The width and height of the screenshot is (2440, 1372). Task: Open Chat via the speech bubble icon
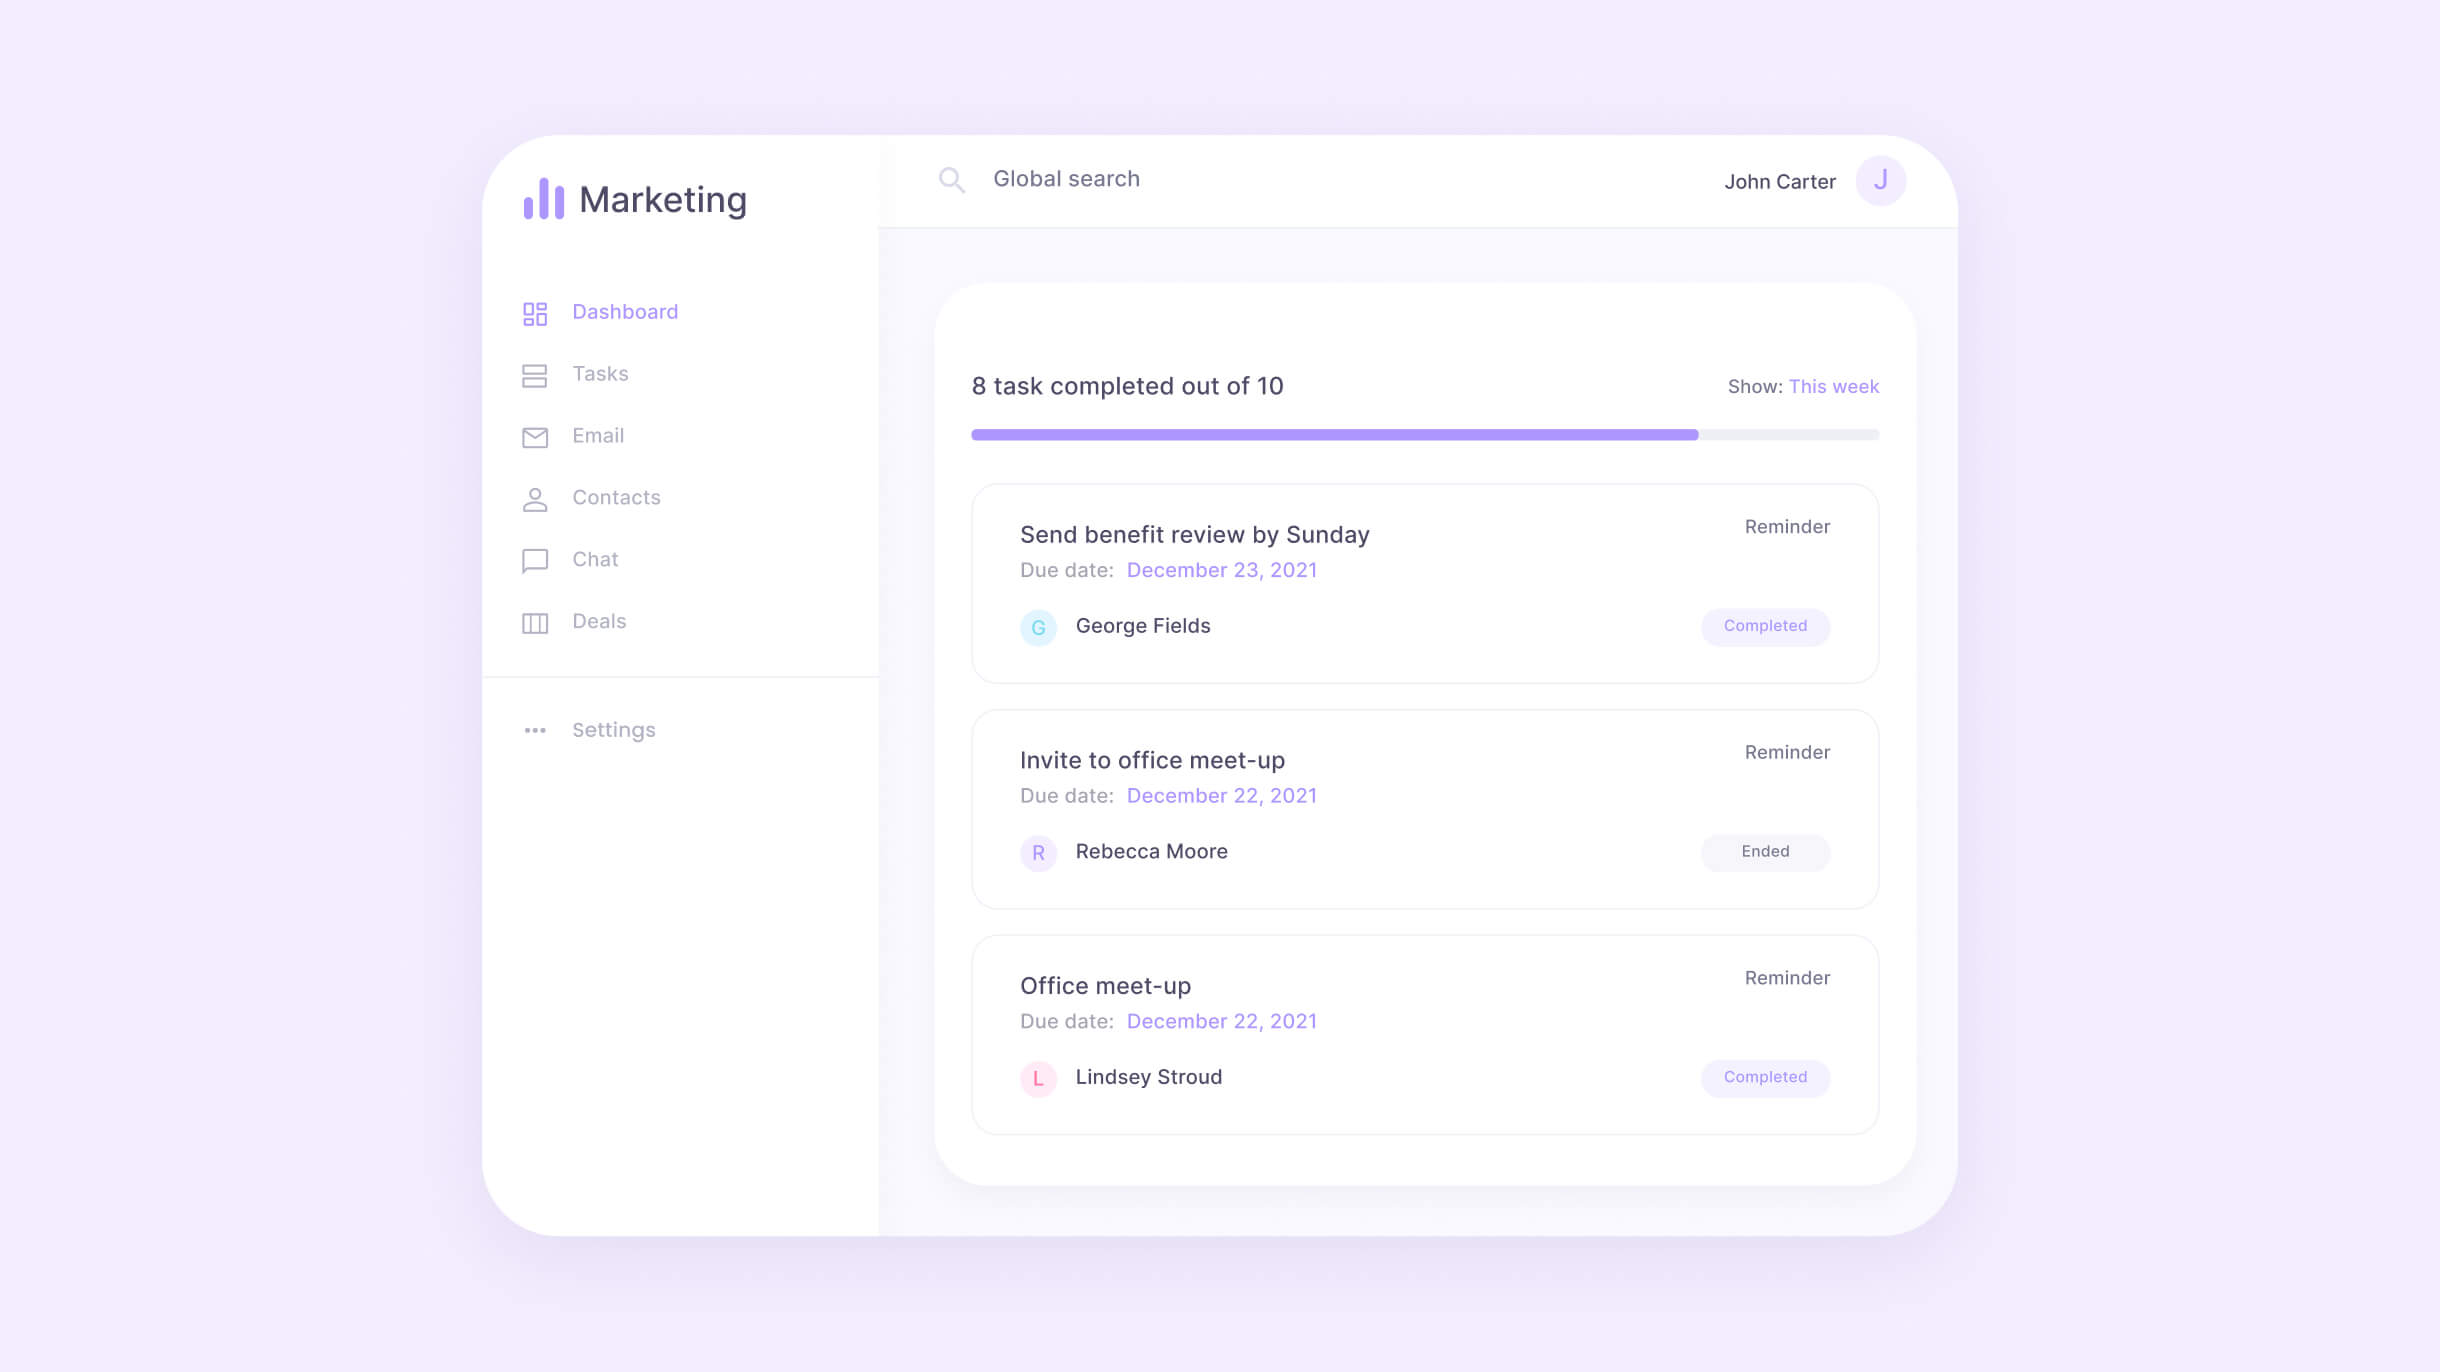coord(535,560)
